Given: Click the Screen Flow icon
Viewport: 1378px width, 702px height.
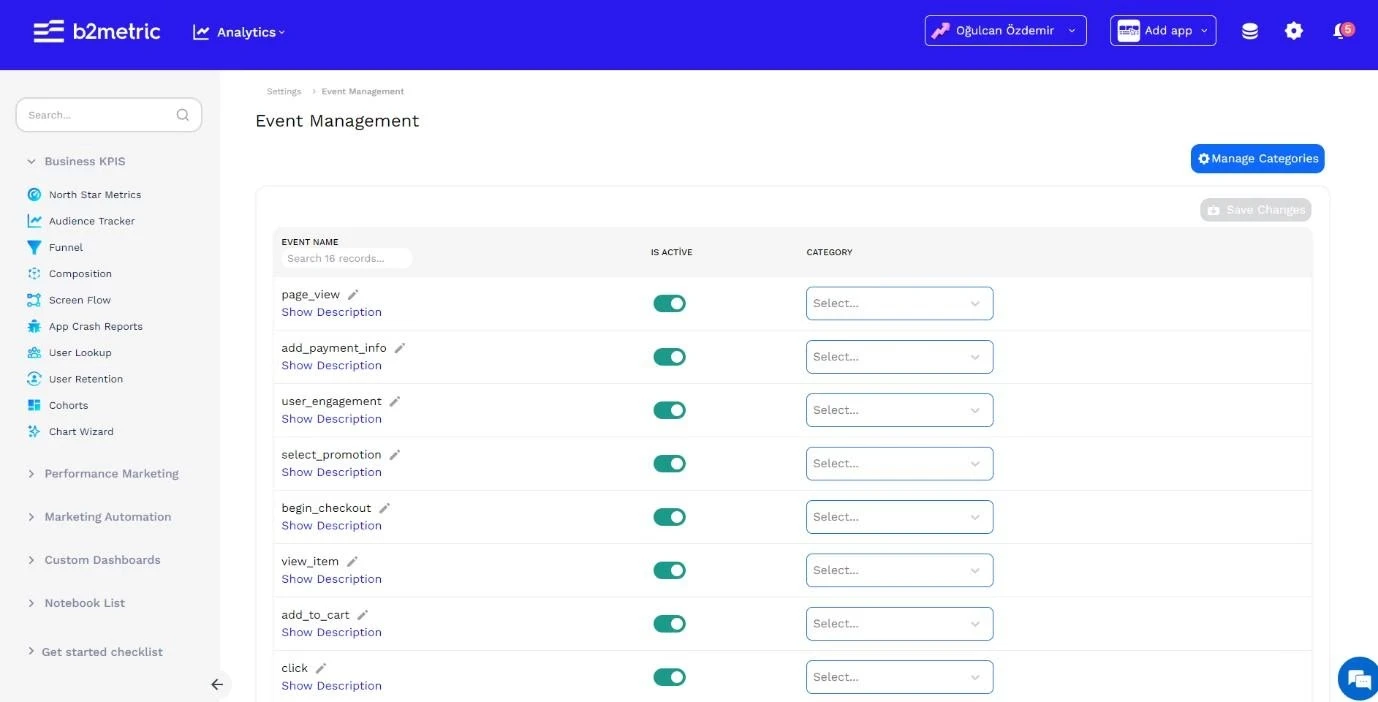Looking at the screenshot, I should click(34, 300).
